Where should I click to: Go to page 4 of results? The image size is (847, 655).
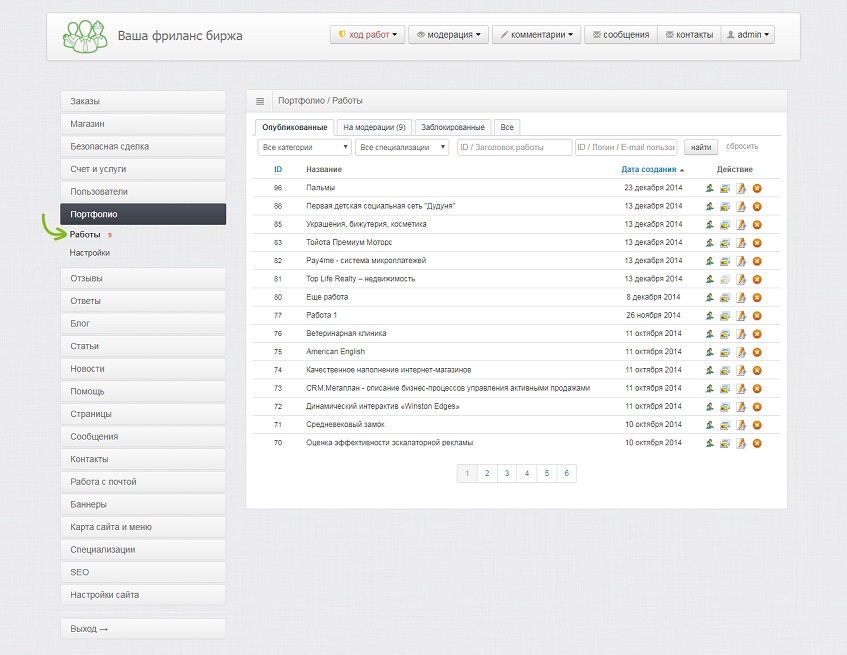click(x=527, y=473)
